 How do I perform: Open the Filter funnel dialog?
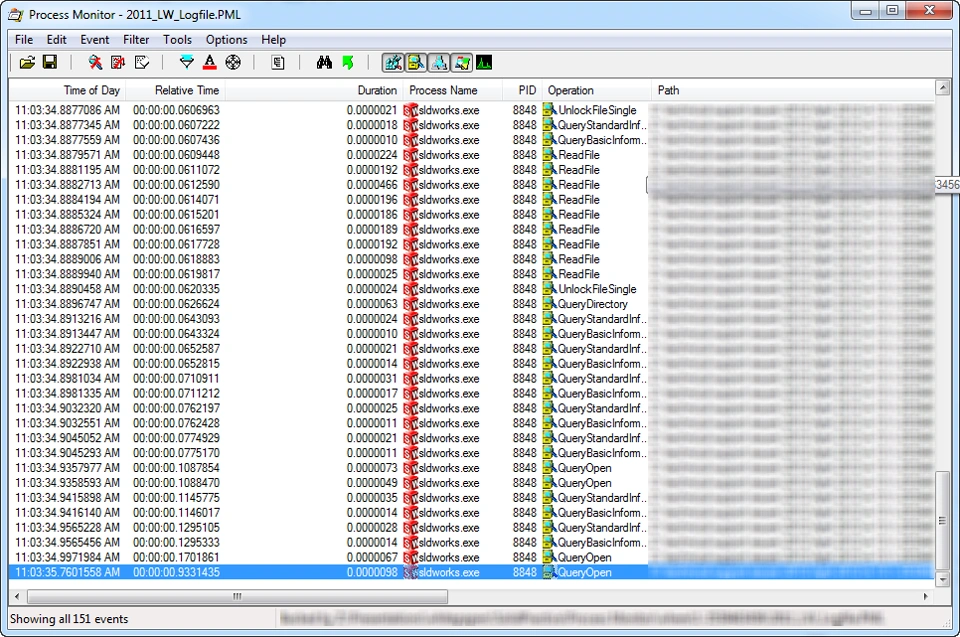click(187, 62)
